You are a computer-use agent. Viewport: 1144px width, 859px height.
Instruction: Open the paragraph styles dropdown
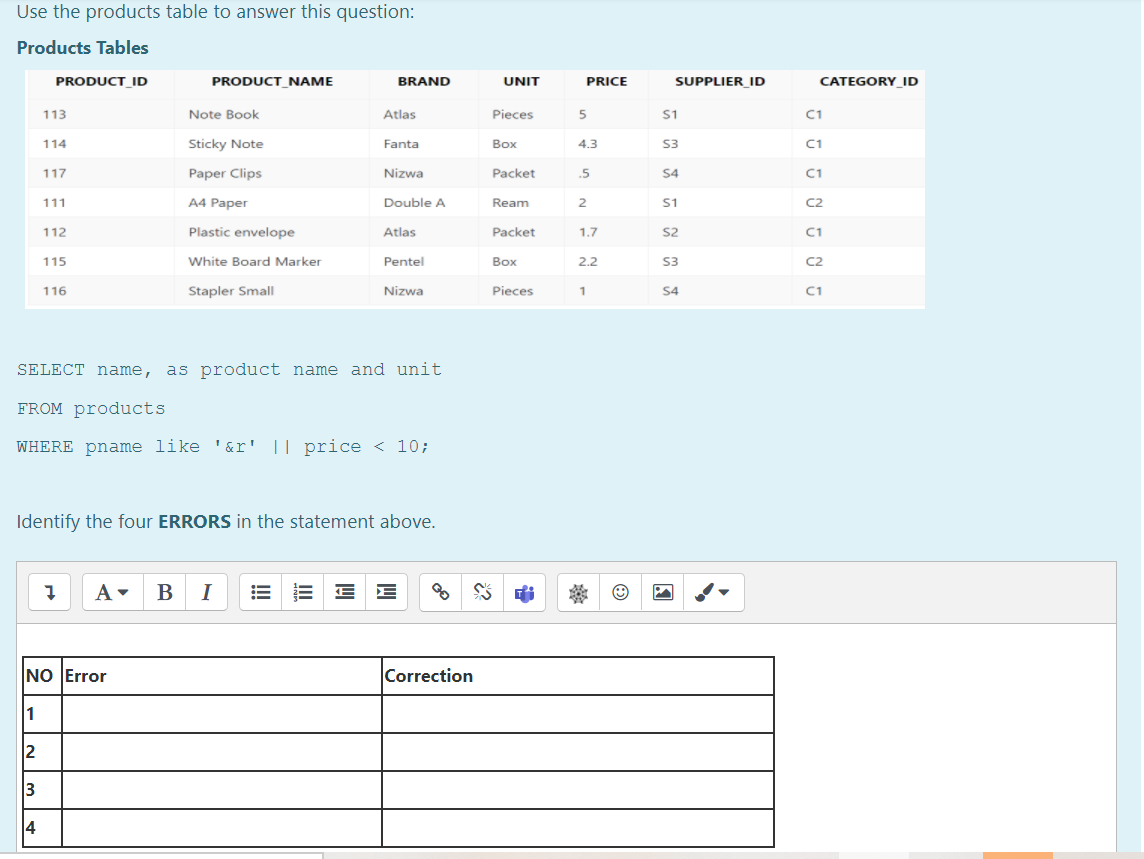[112, 592]
